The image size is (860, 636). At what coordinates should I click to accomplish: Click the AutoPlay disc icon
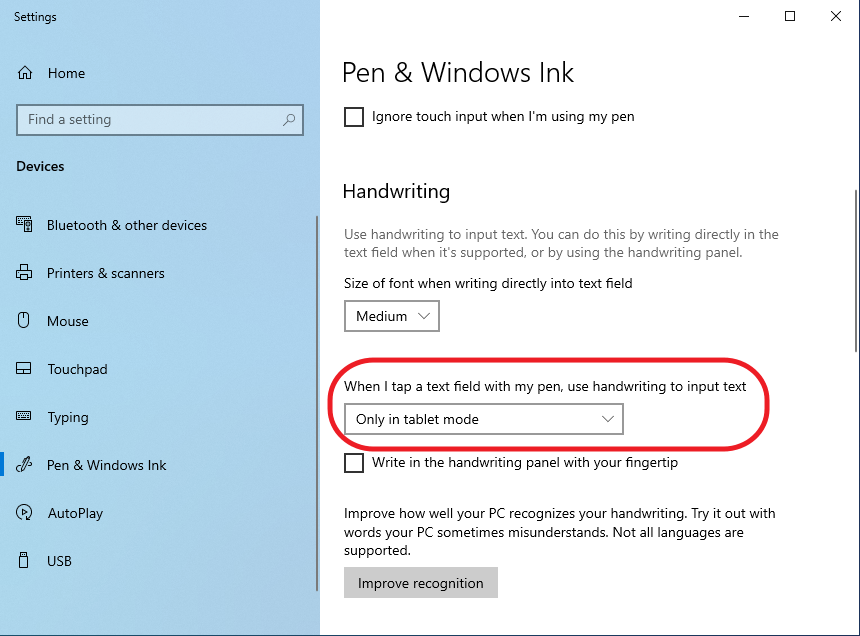[24, 512]
